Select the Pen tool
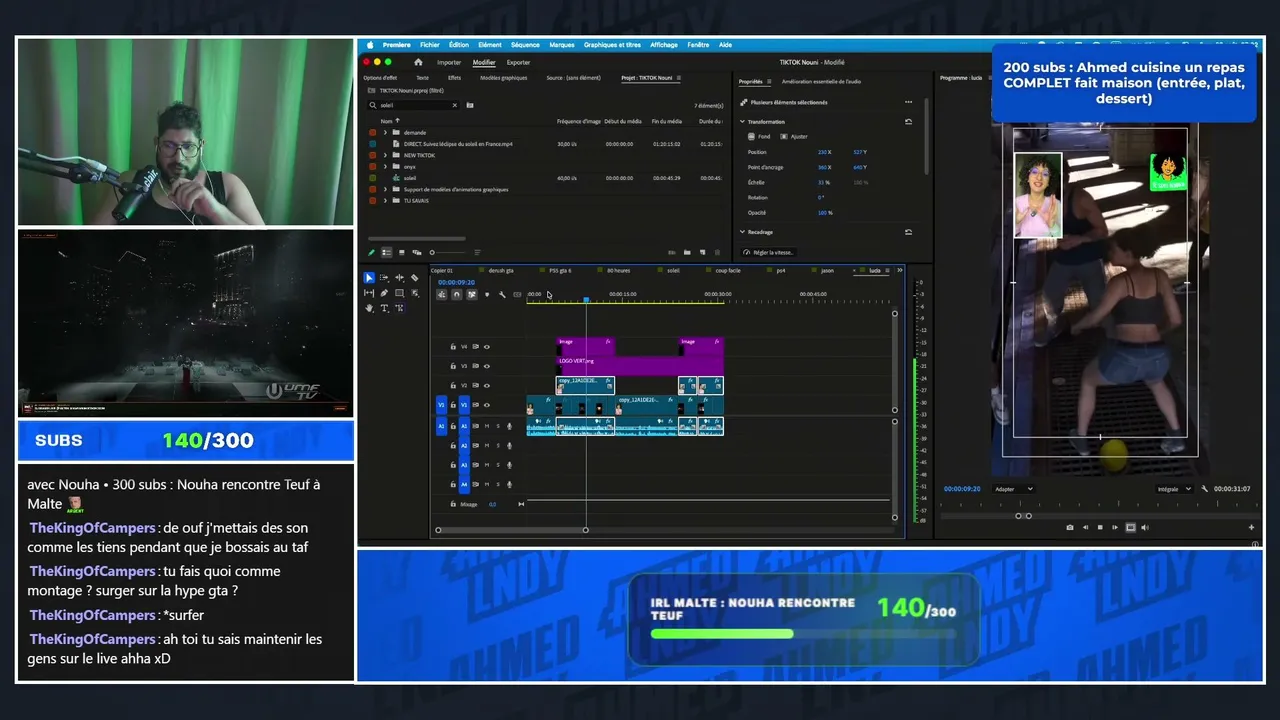Image resolution: width=1280 pixels, height=720 pixels. [x=384, y=293]
